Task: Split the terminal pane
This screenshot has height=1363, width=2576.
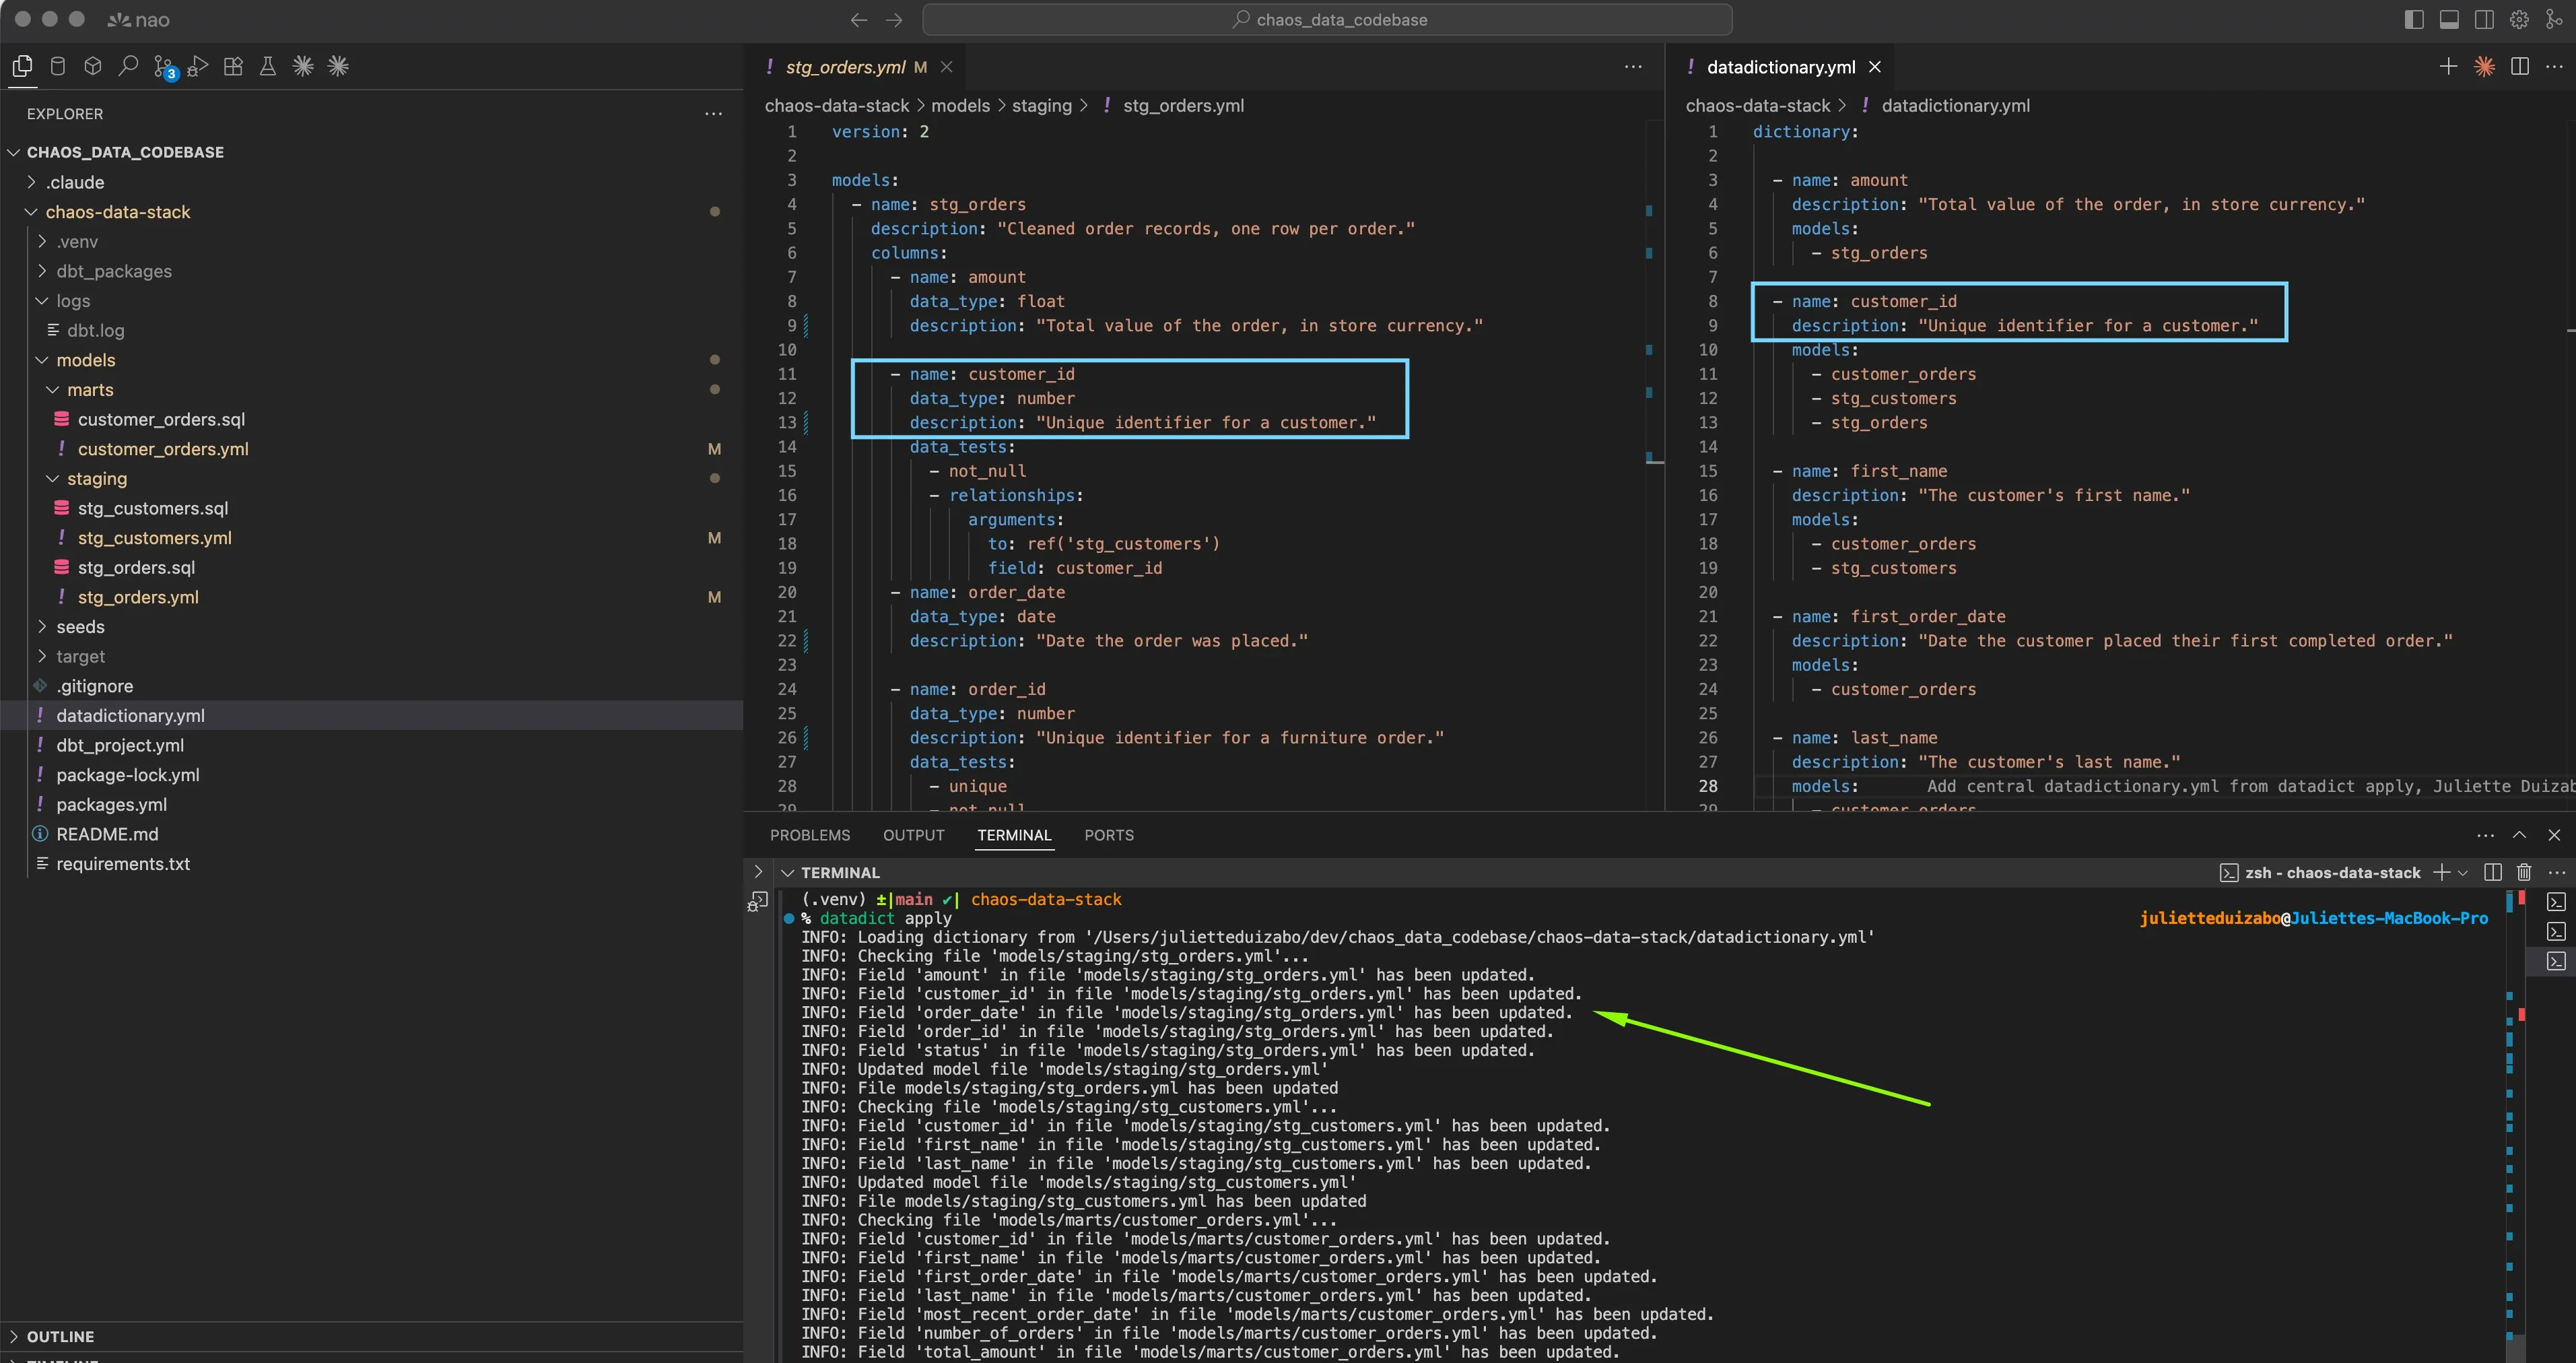Action: pyautogui.click(x=2493, y=872)
